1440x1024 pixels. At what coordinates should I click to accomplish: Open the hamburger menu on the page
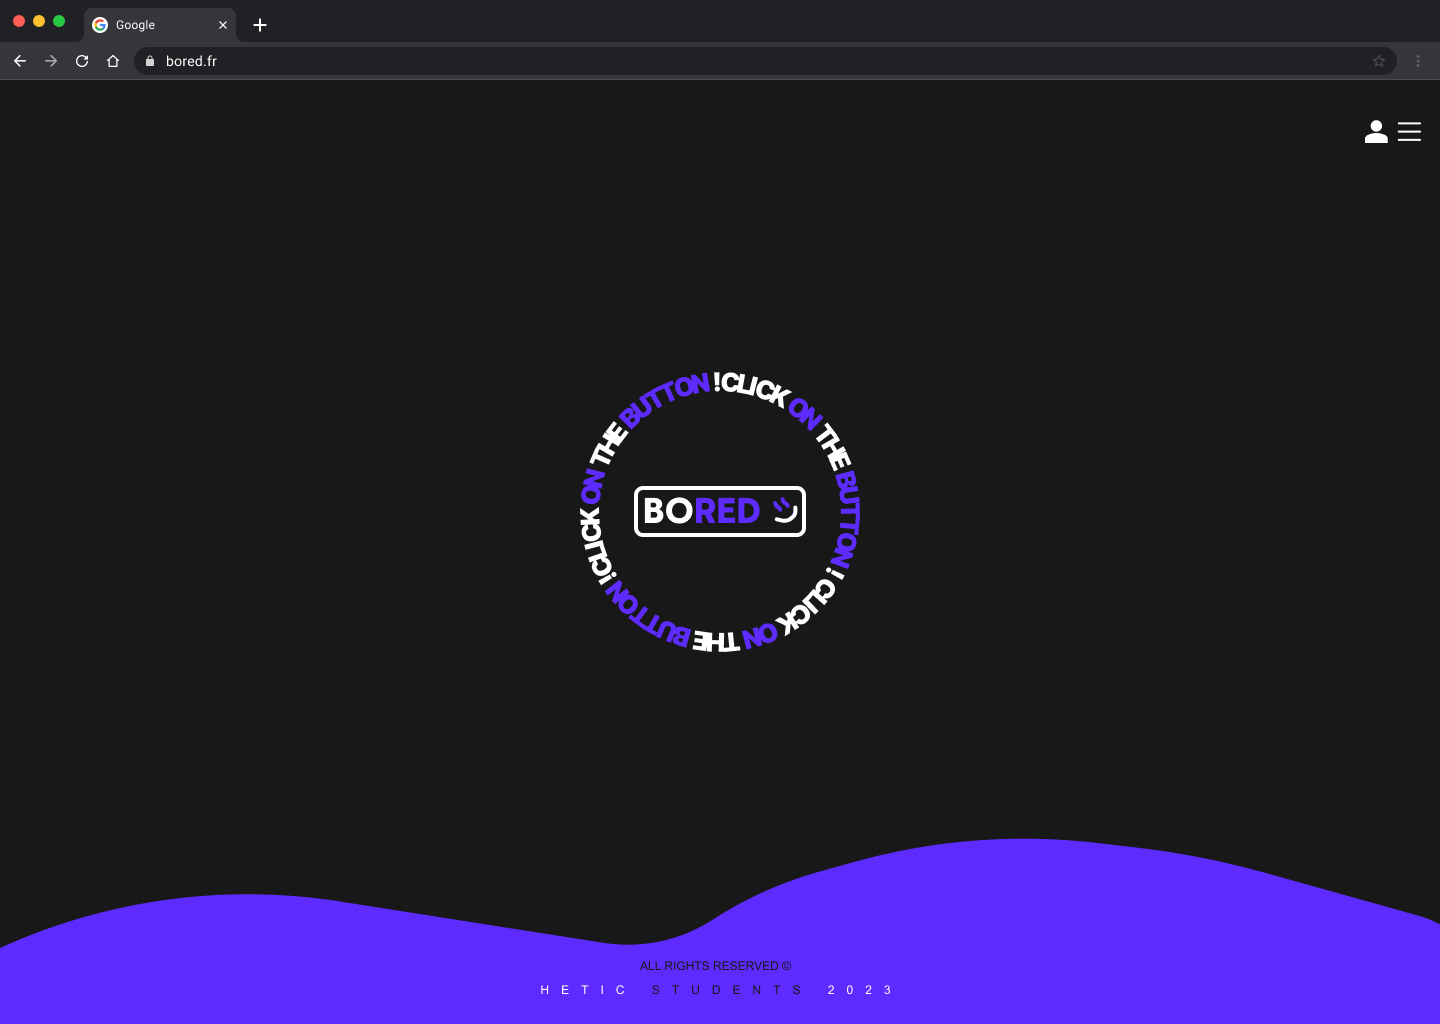pos(1409,132)
